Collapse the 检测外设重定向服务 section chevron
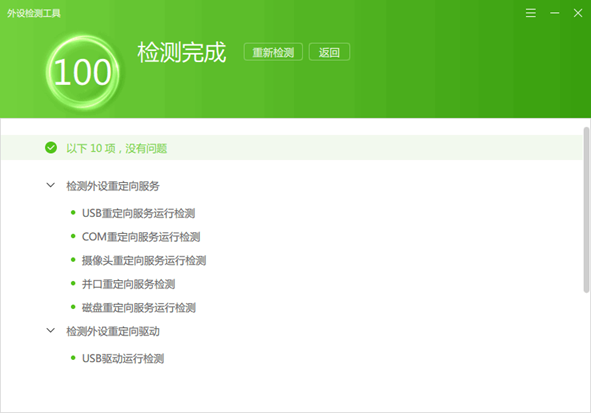The width and height of the screenshot is (591, 413). (x=51, y=185)
